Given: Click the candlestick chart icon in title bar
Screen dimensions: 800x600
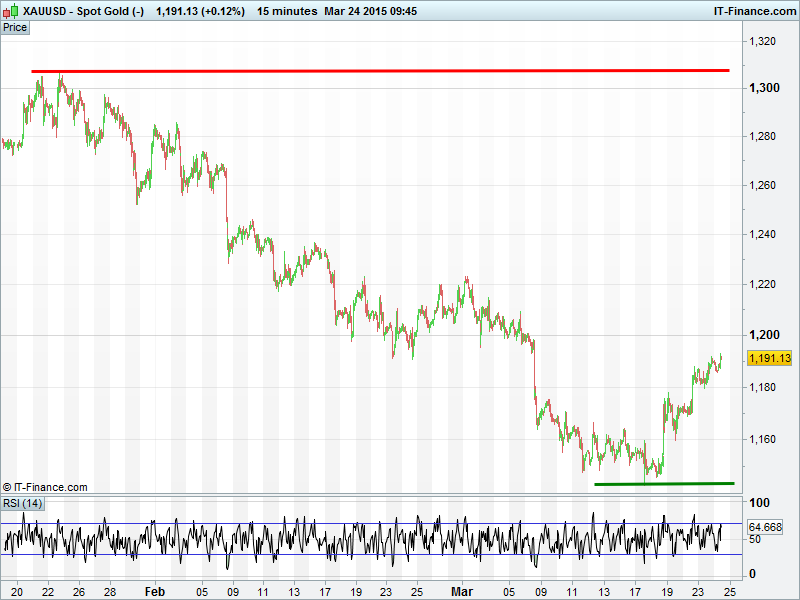Looking at the screenshot, I should [11, 11].
